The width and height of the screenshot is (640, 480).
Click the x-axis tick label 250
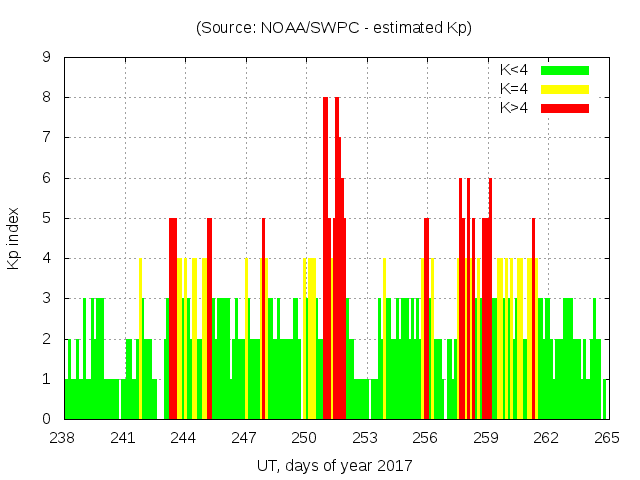(304, 438)
